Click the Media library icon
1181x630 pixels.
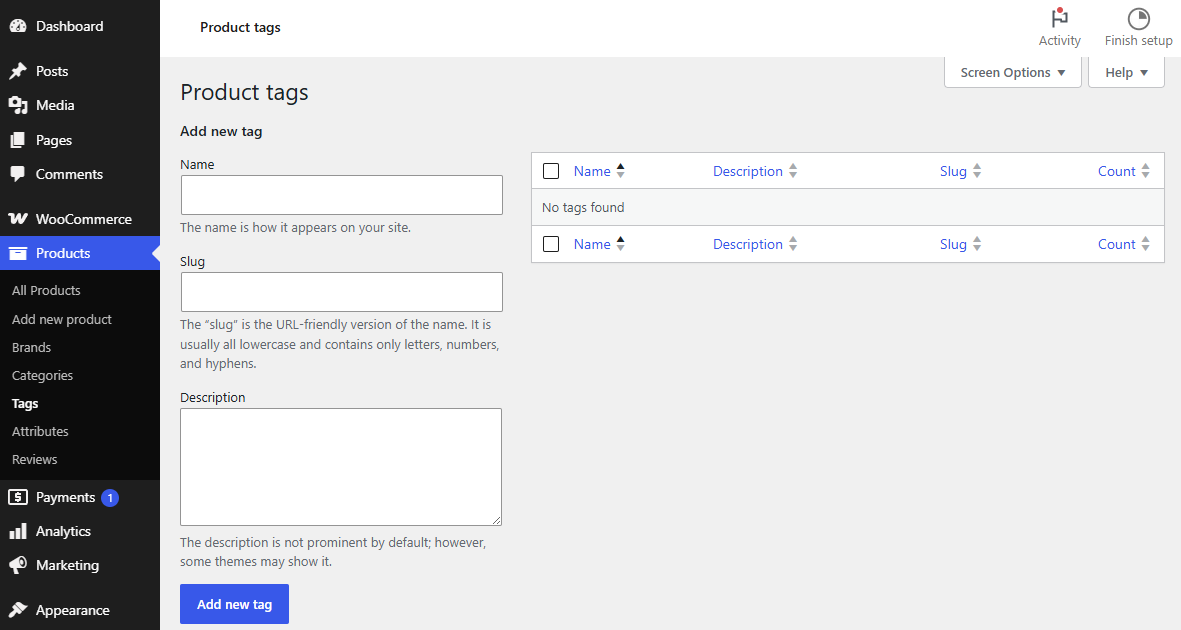point(18,106)
